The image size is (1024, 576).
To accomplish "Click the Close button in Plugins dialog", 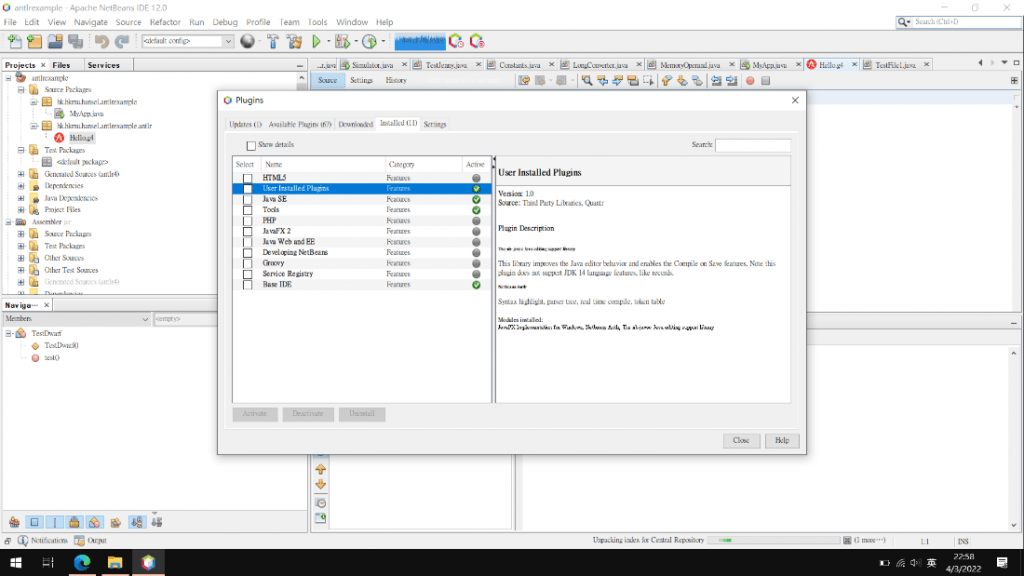I will (740, 440).
